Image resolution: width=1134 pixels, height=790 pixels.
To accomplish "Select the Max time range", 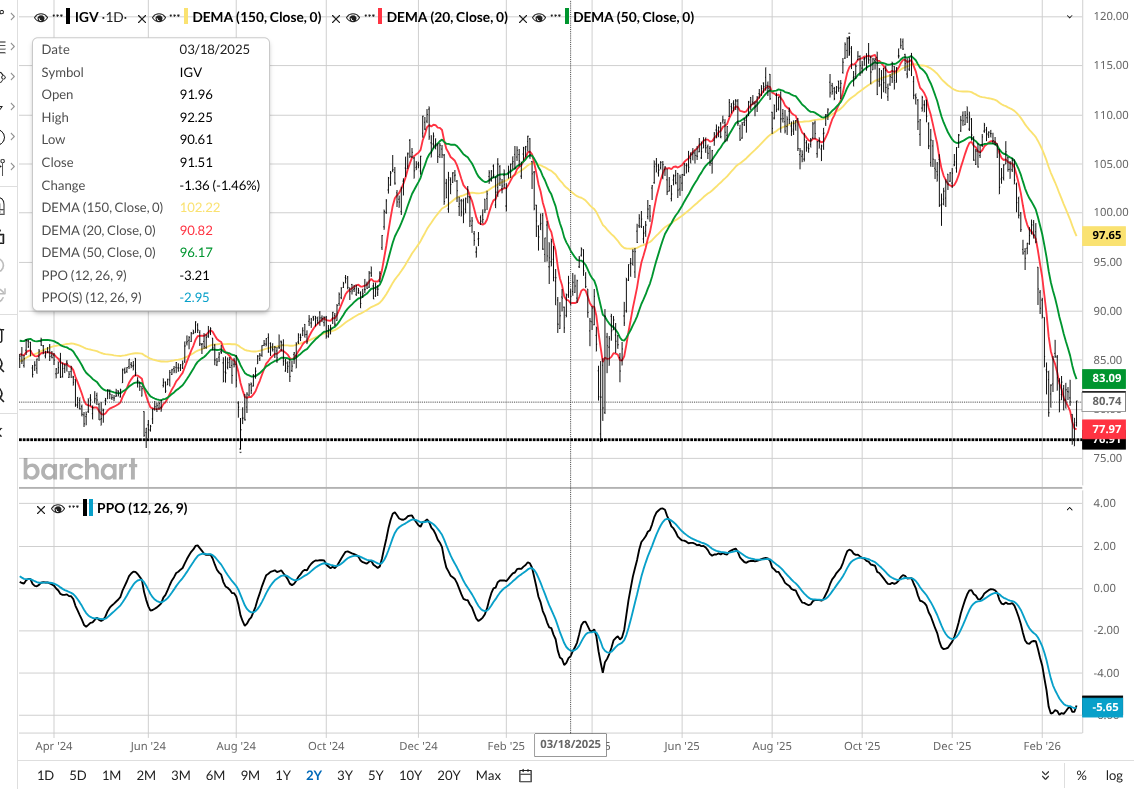I will pos(488,776).
